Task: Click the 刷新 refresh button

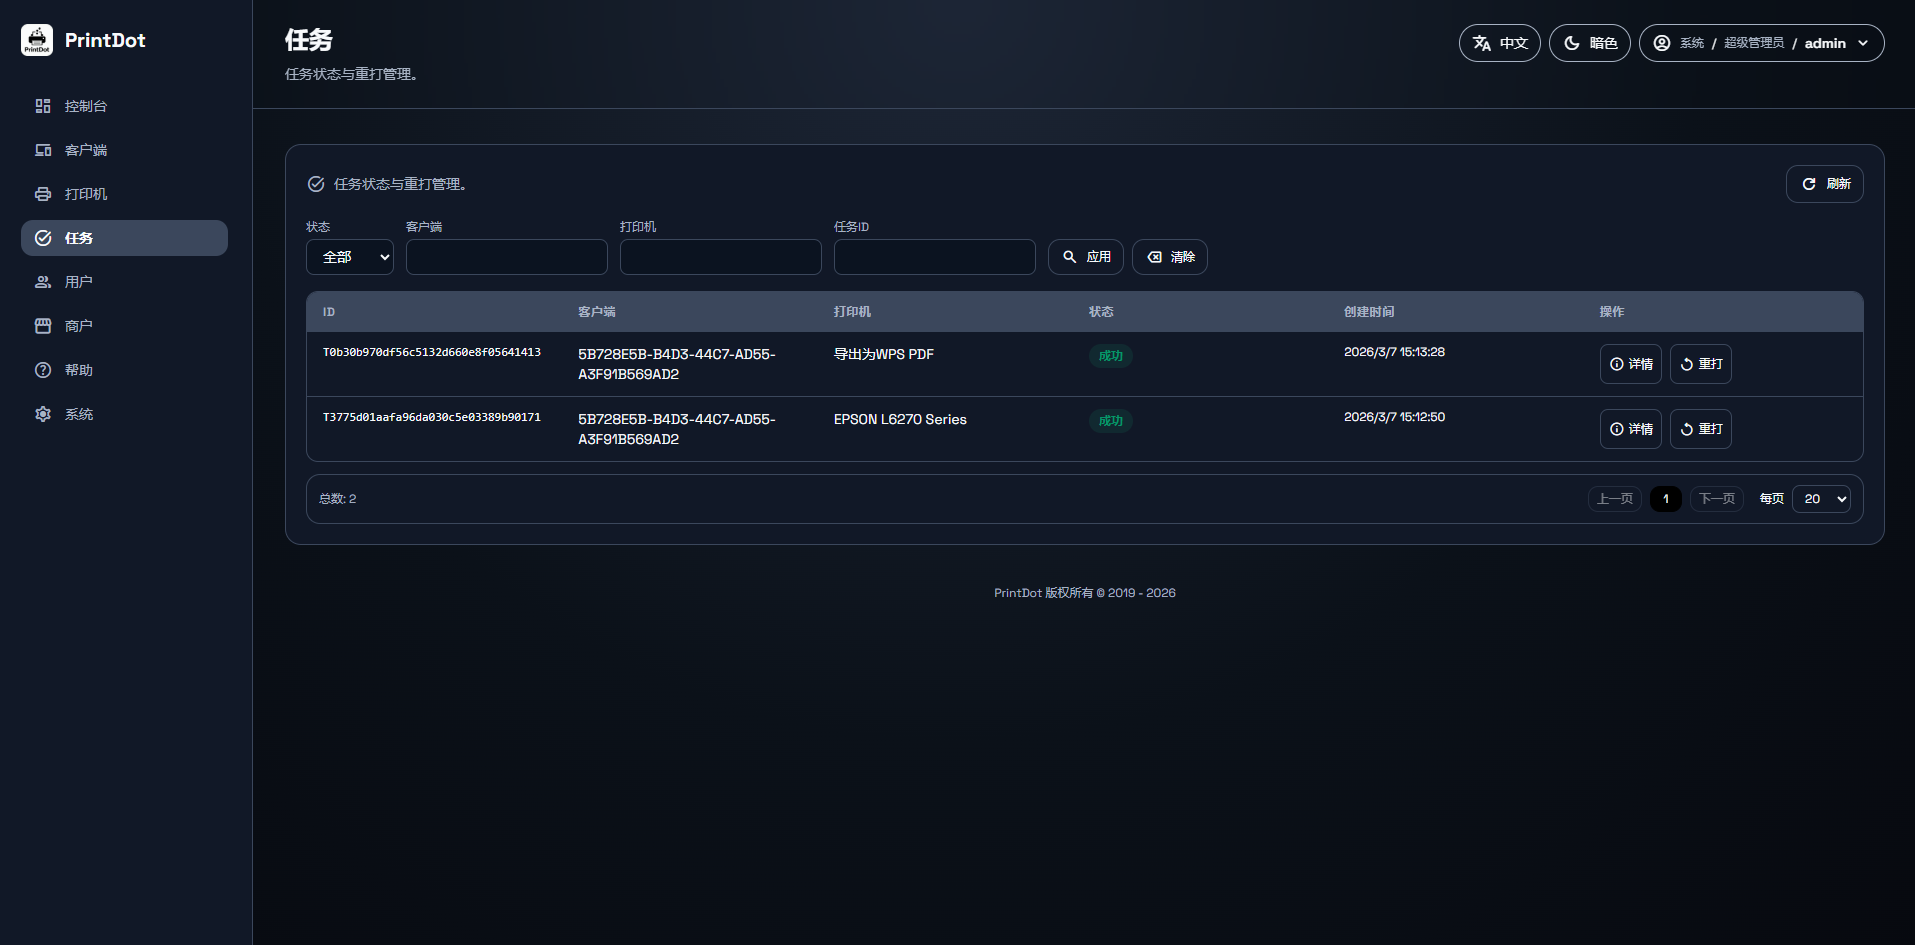Action: [x=1824, y=184]
